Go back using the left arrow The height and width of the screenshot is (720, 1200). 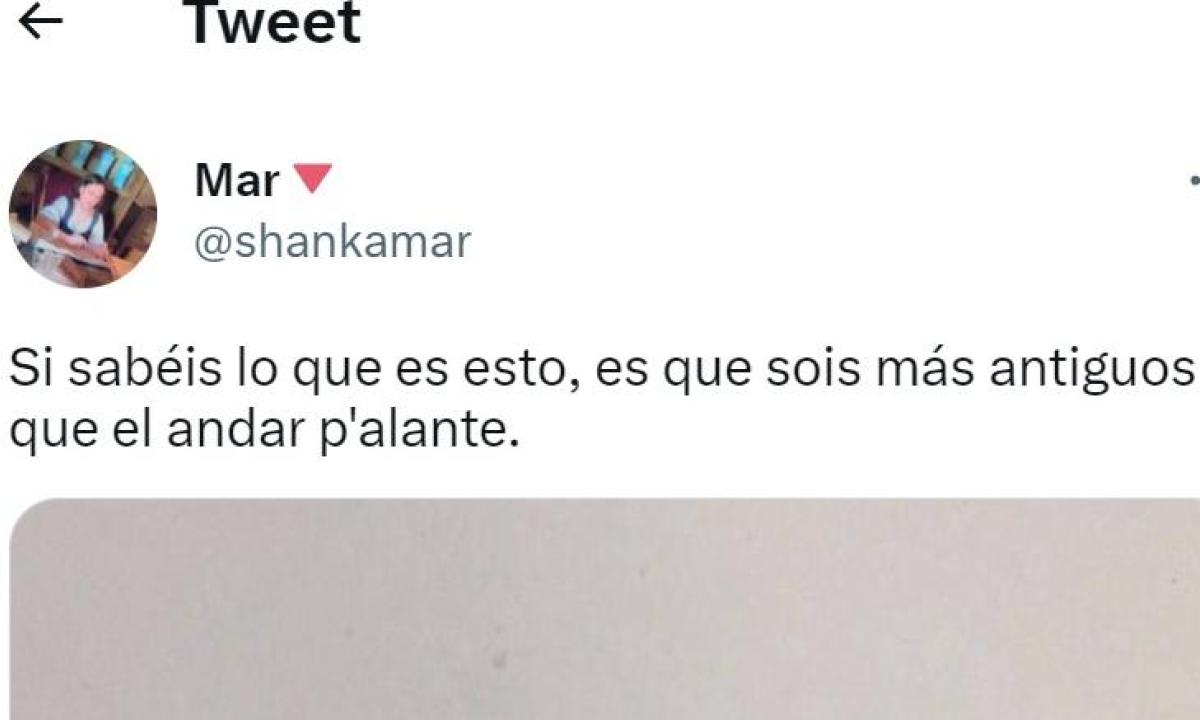click(41, 22)
